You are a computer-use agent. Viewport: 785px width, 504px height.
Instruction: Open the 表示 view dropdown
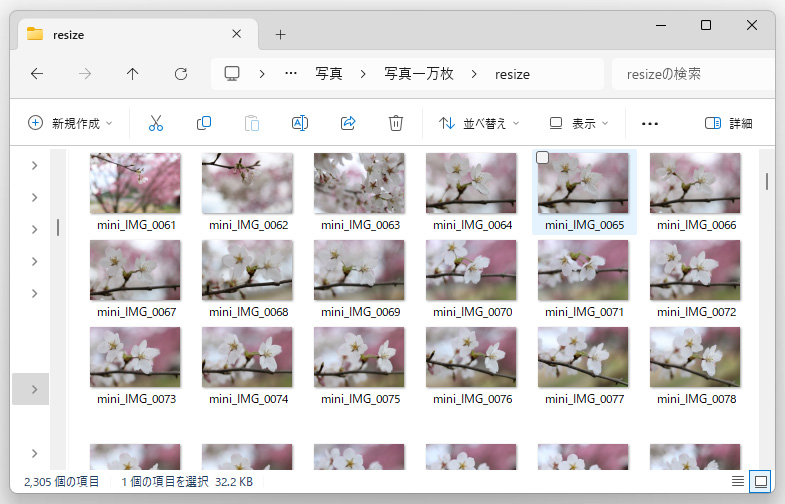(x=579, y=123)
